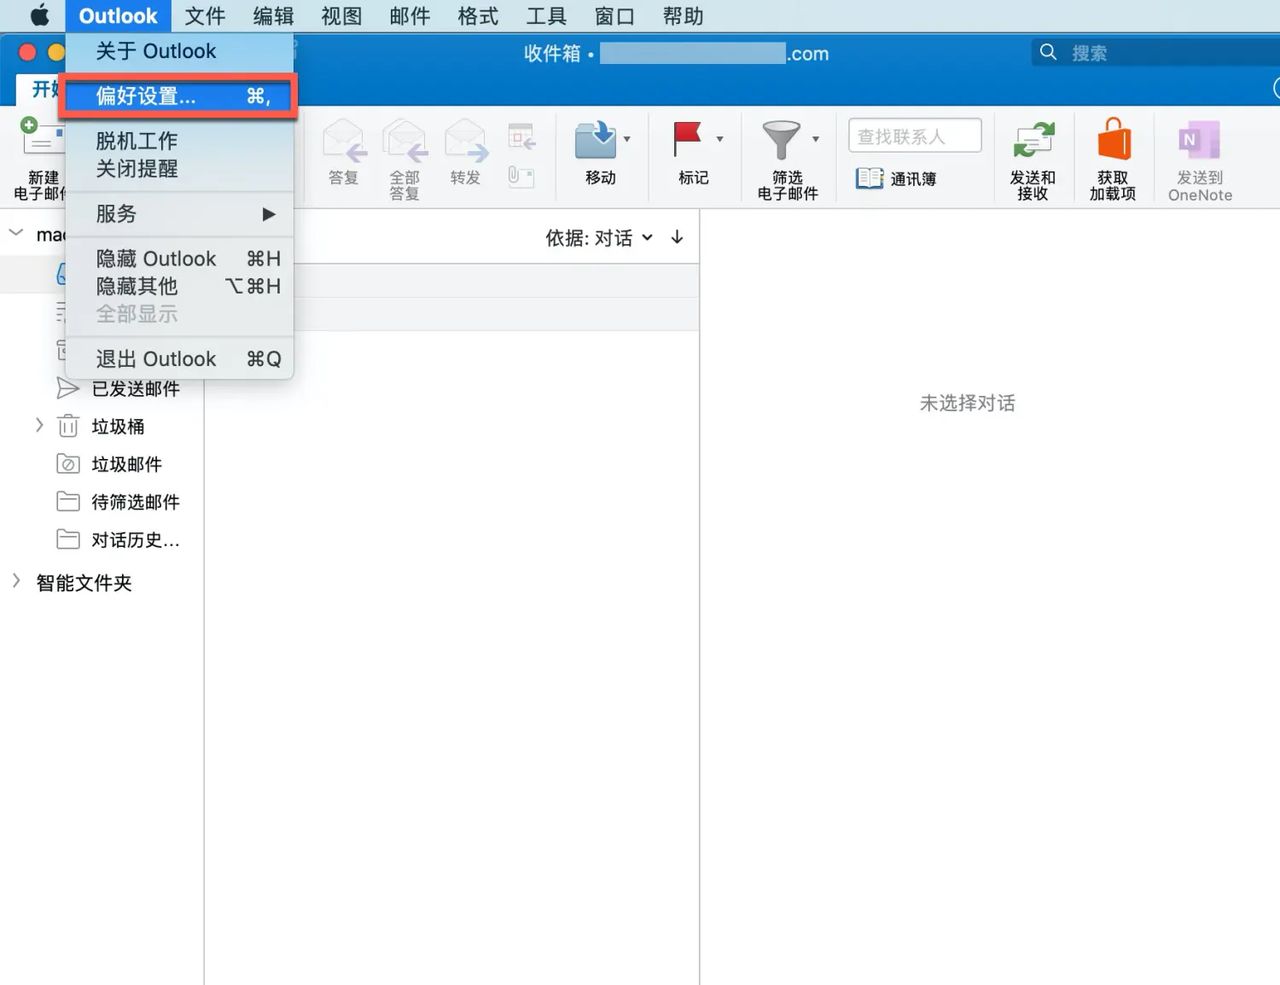Expand the 垃圾桶 folder chevron

coord(39,426)
